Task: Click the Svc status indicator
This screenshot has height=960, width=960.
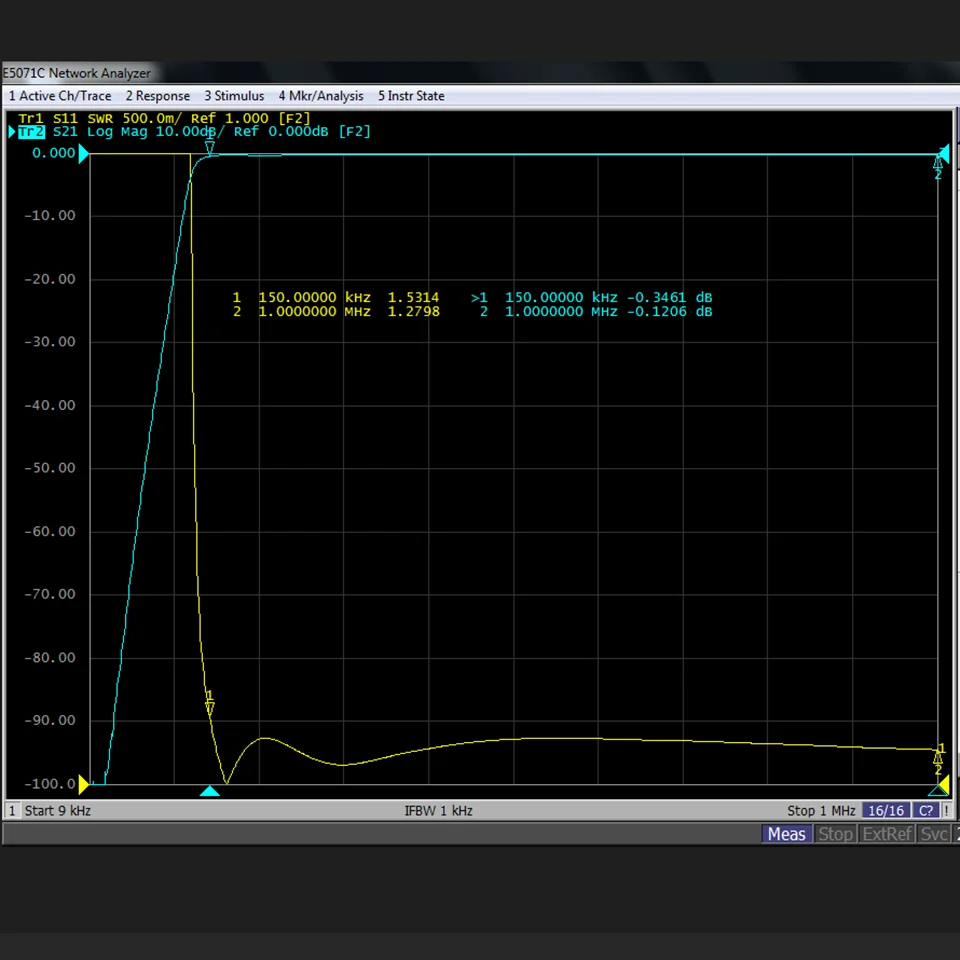Action: click(934, 834)
